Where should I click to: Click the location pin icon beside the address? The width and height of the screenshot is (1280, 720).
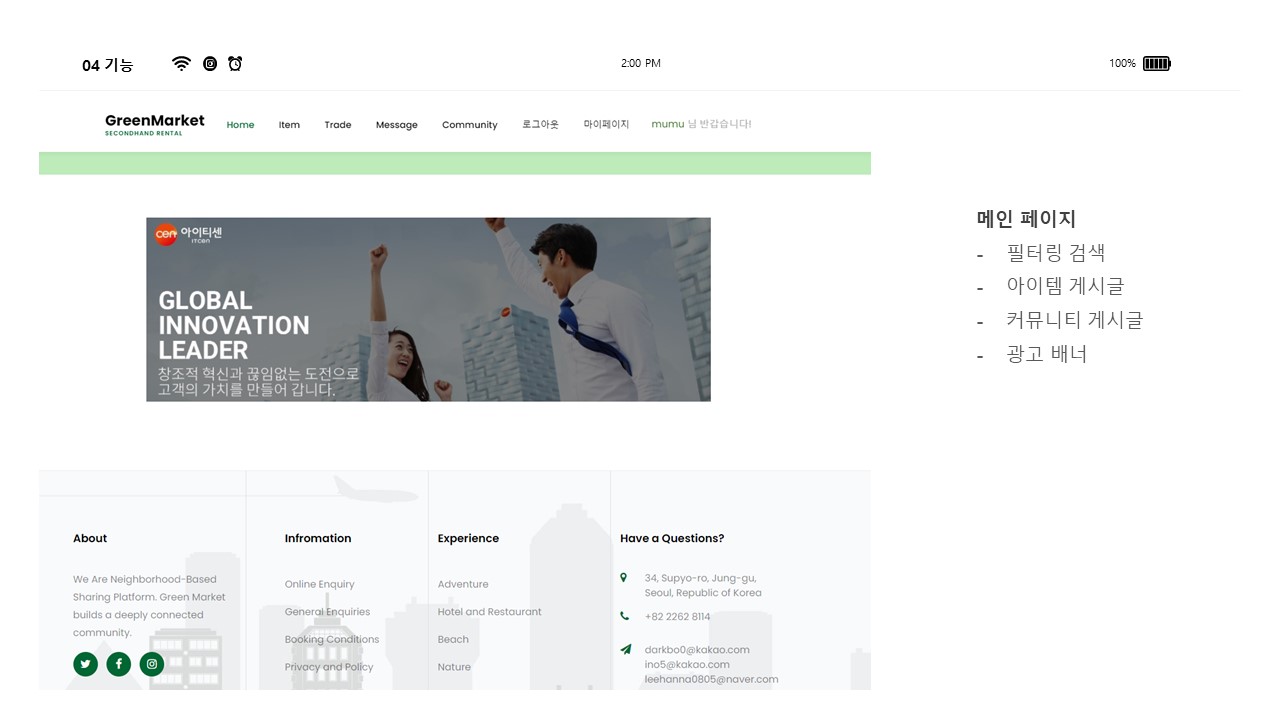(x=625, y=578)
